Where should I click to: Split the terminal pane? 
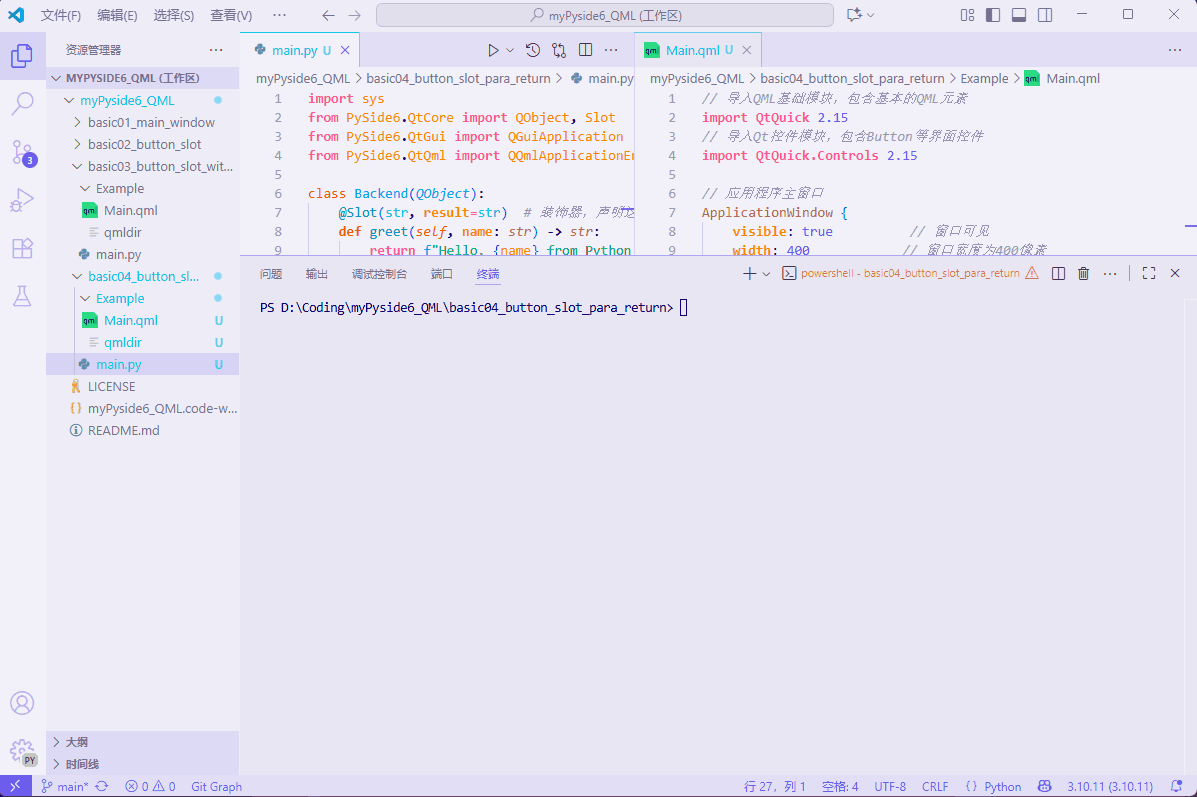click(1058, 273)
